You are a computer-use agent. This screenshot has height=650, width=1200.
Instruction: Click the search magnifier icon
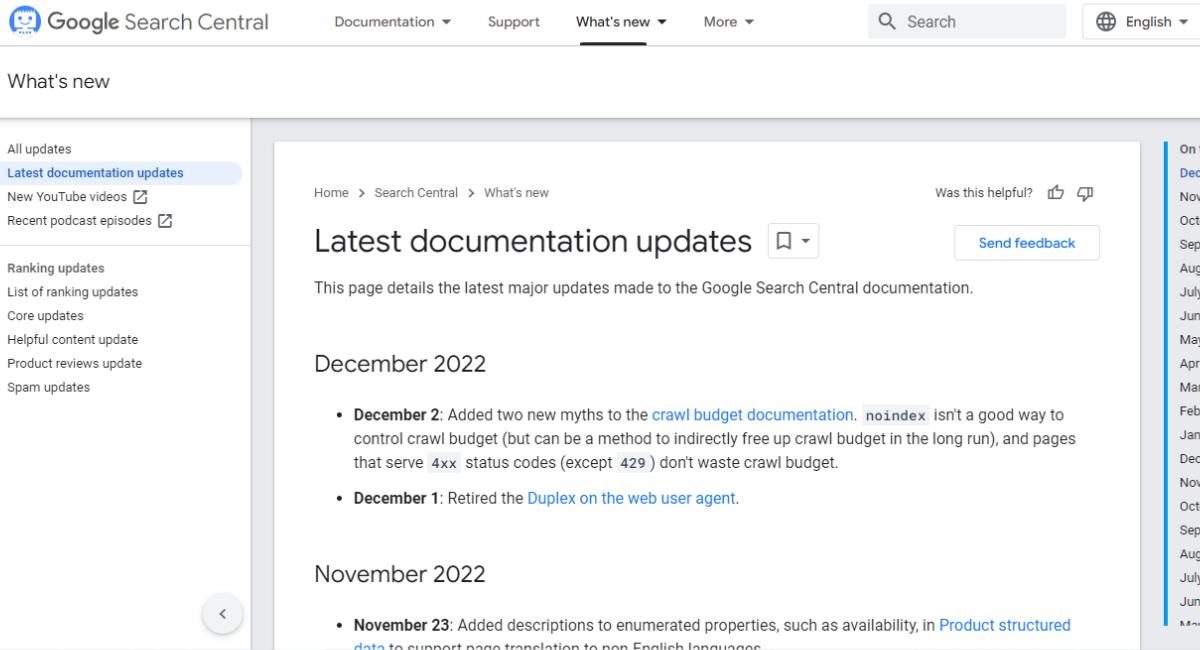pyautogui.click(x=887, y=21)
